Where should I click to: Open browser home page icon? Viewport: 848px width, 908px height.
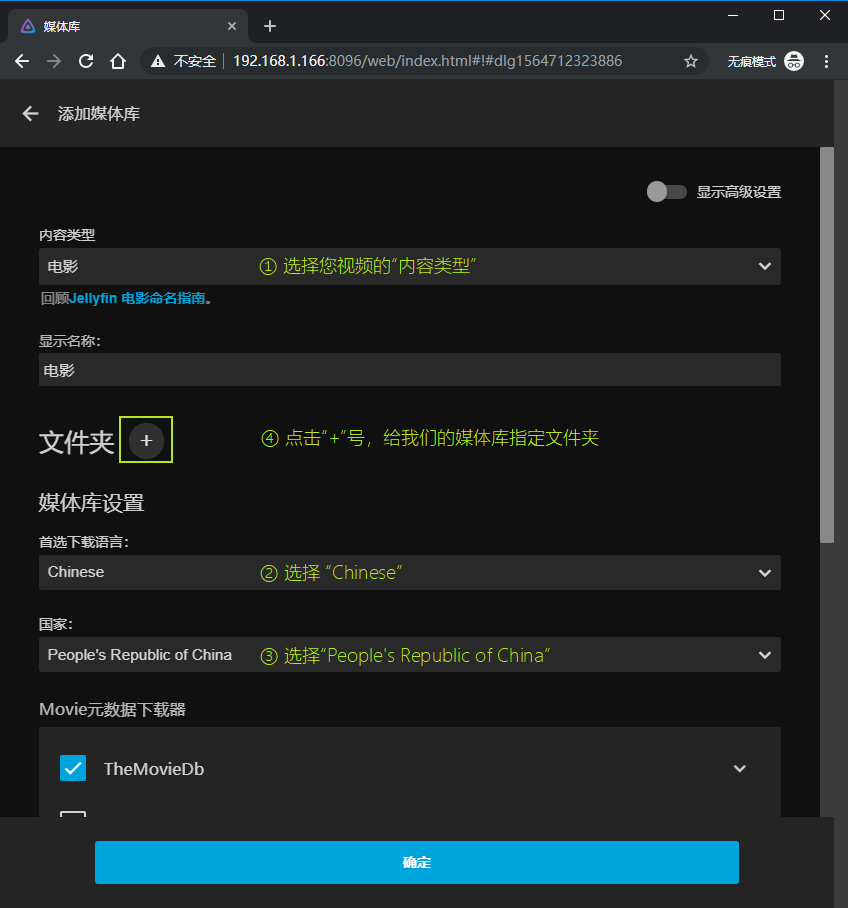(x=118, y=61)
